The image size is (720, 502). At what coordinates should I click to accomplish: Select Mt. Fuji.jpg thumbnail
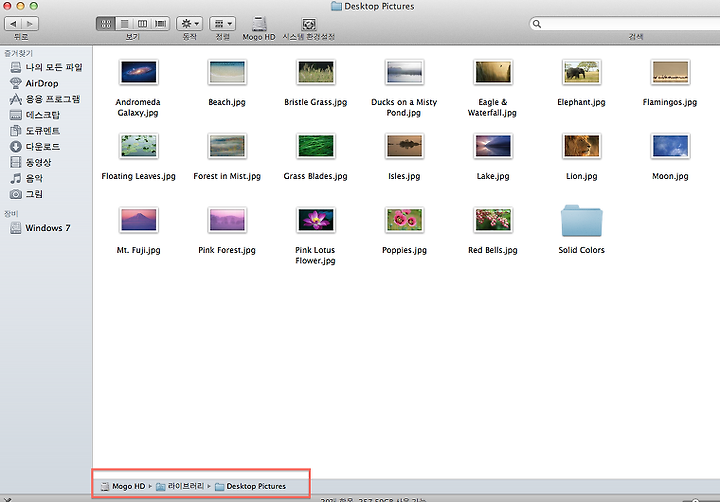pos(139,220)
